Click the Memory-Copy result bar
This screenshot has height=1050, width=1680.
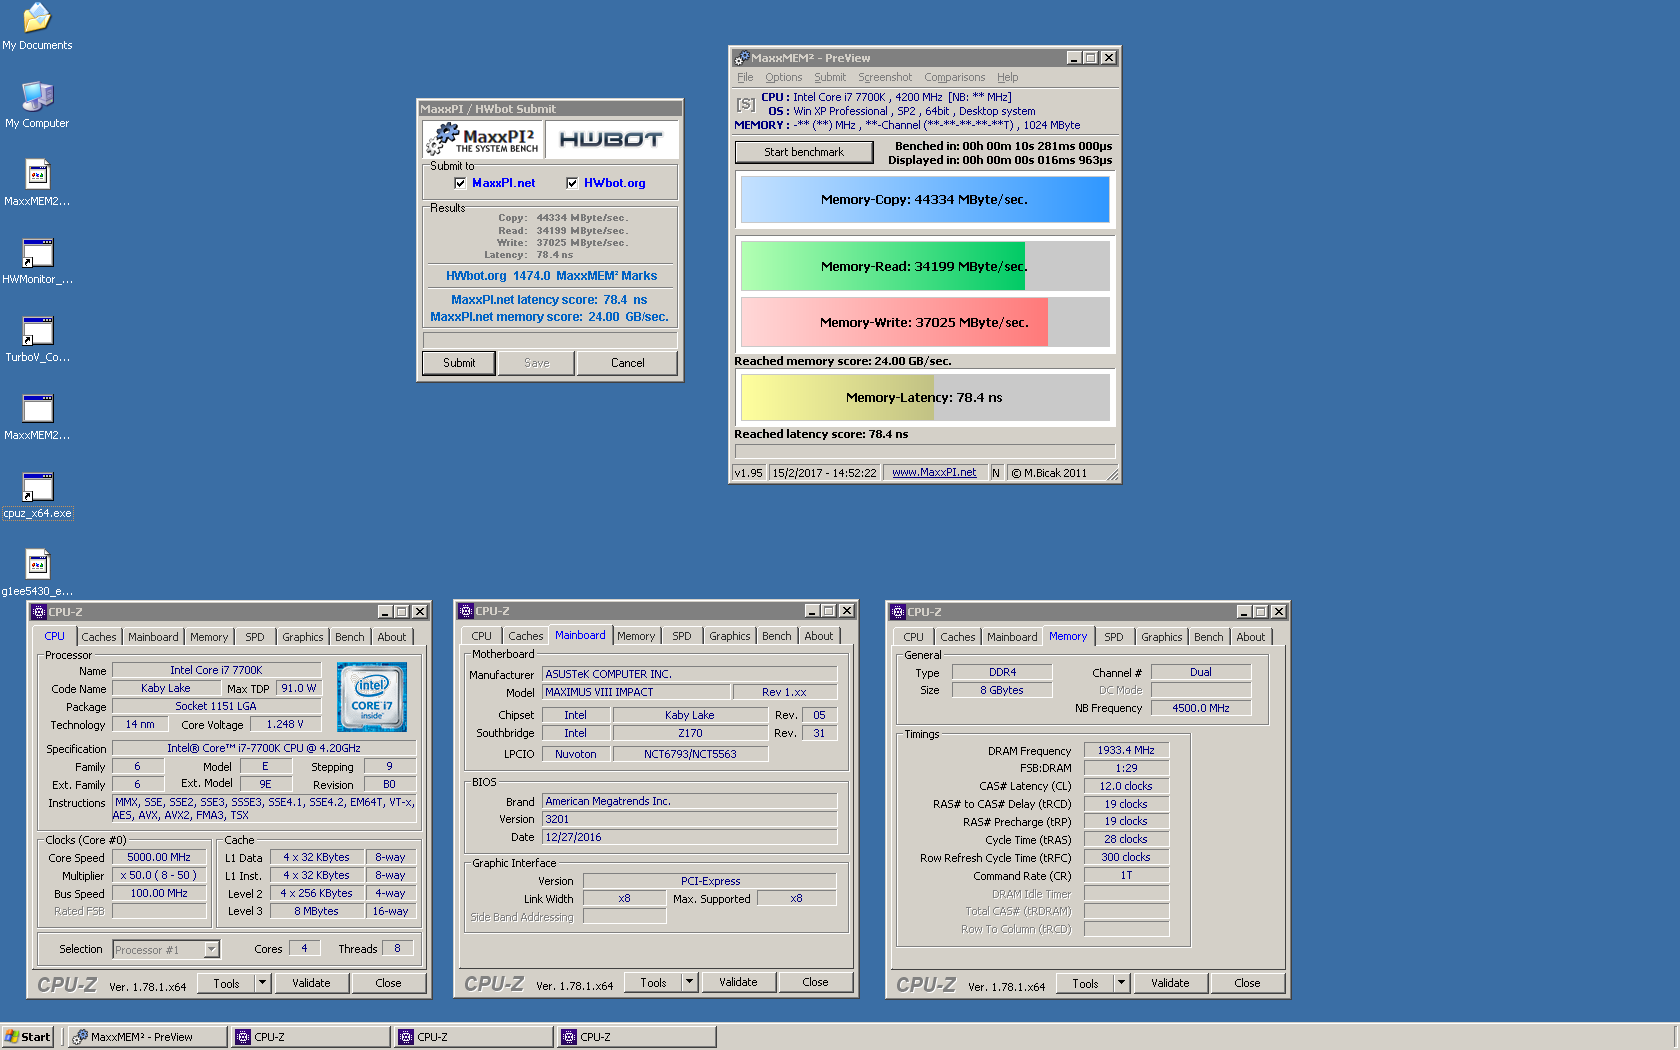(x=925, y=200)
